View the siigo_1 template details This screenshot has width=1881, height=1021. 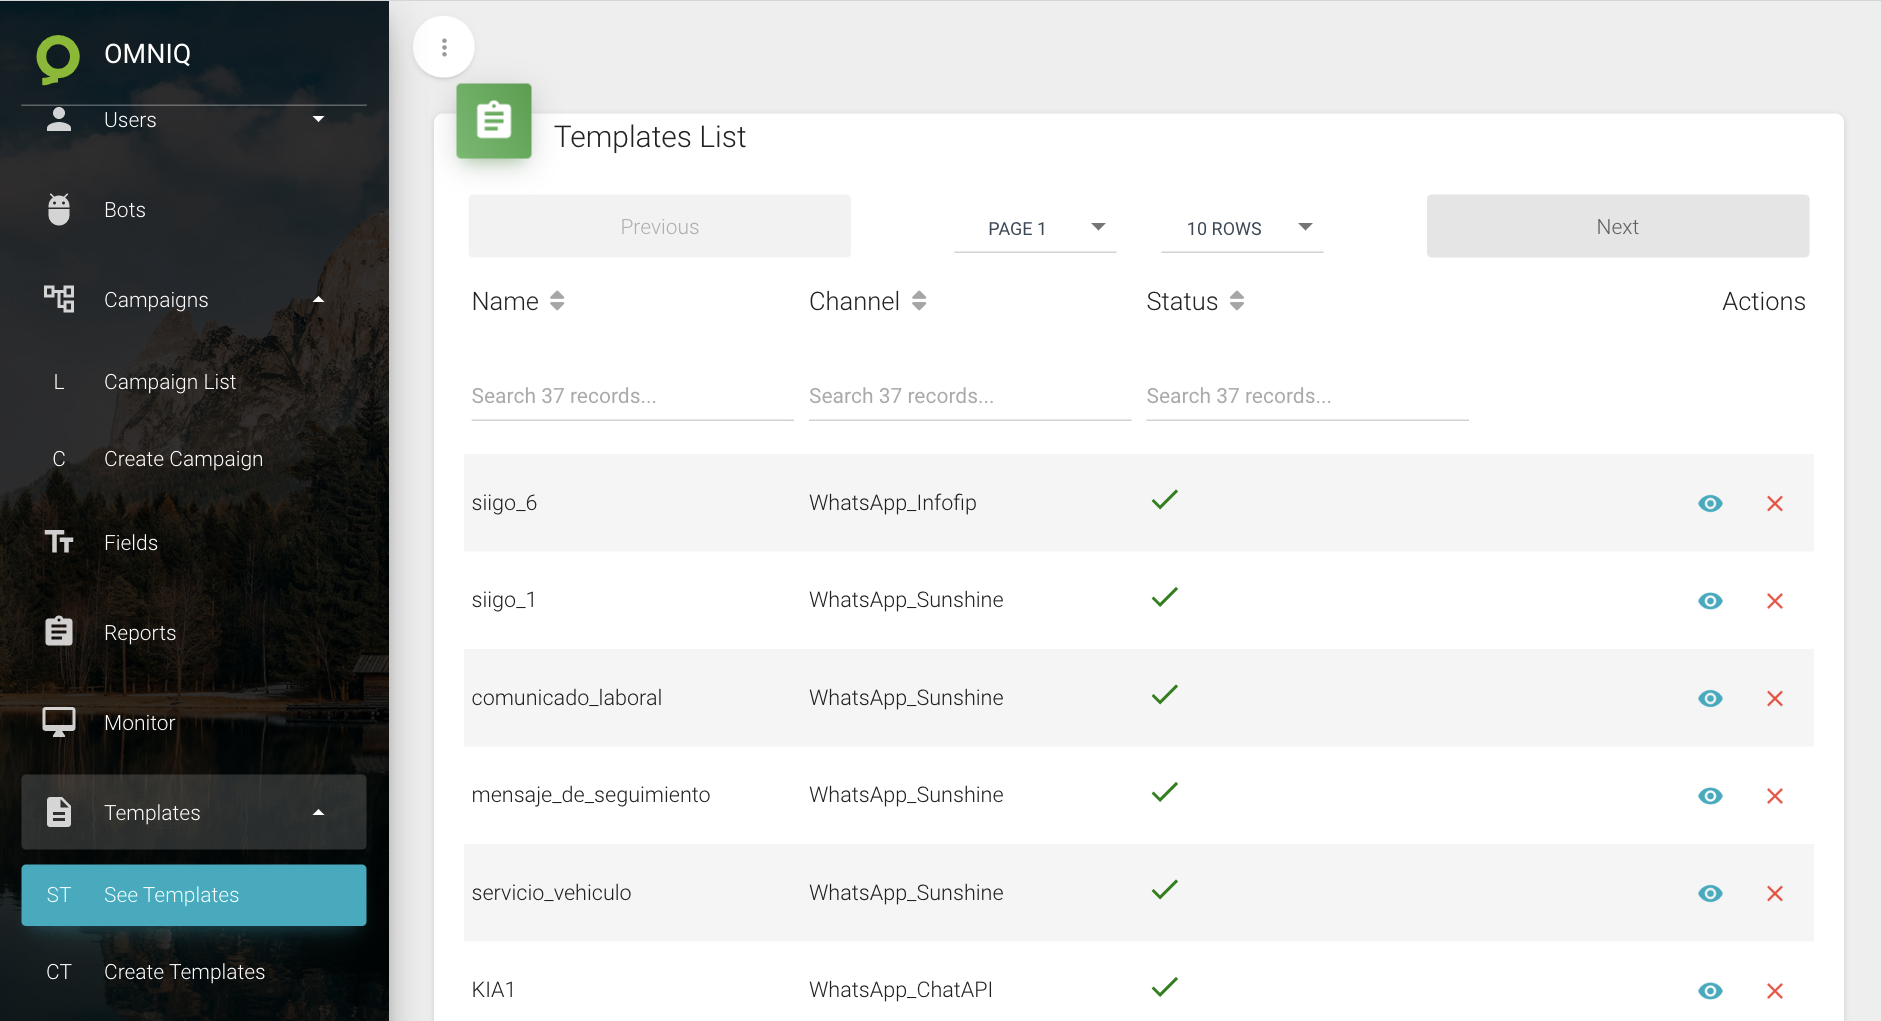tap(1710, 601)
